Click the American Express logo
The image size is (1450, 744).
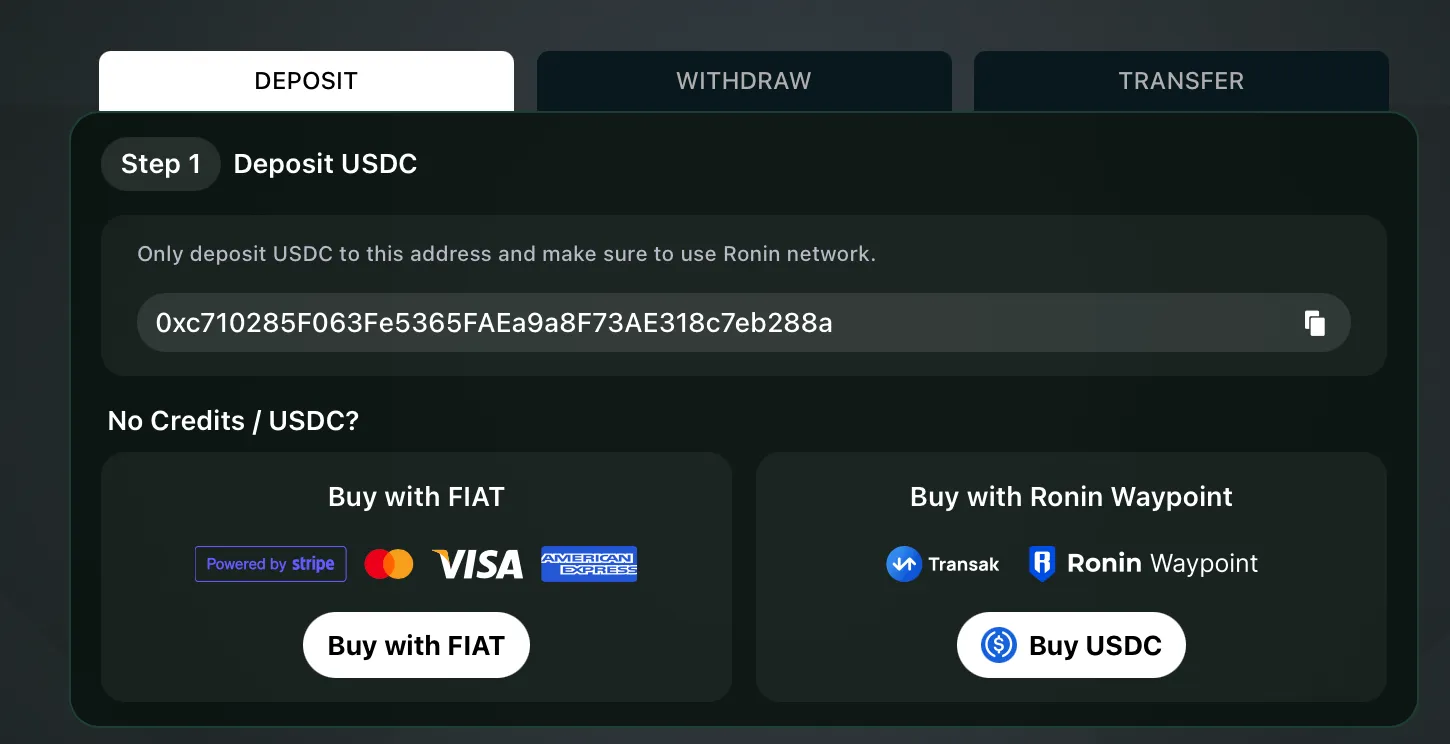(589, 564)
